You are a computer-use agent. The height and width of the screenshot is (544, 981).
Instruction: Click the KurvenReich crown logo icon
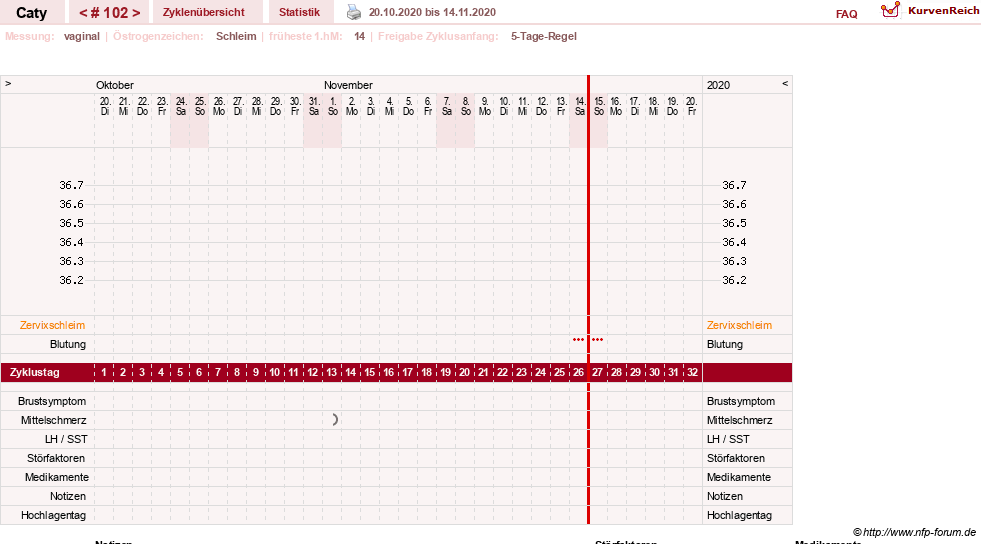click(x=890, y=10)
